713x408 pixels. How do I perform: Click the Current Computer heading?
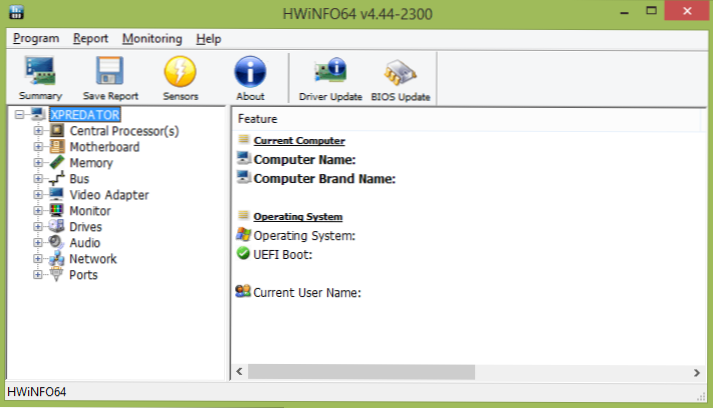299,141
